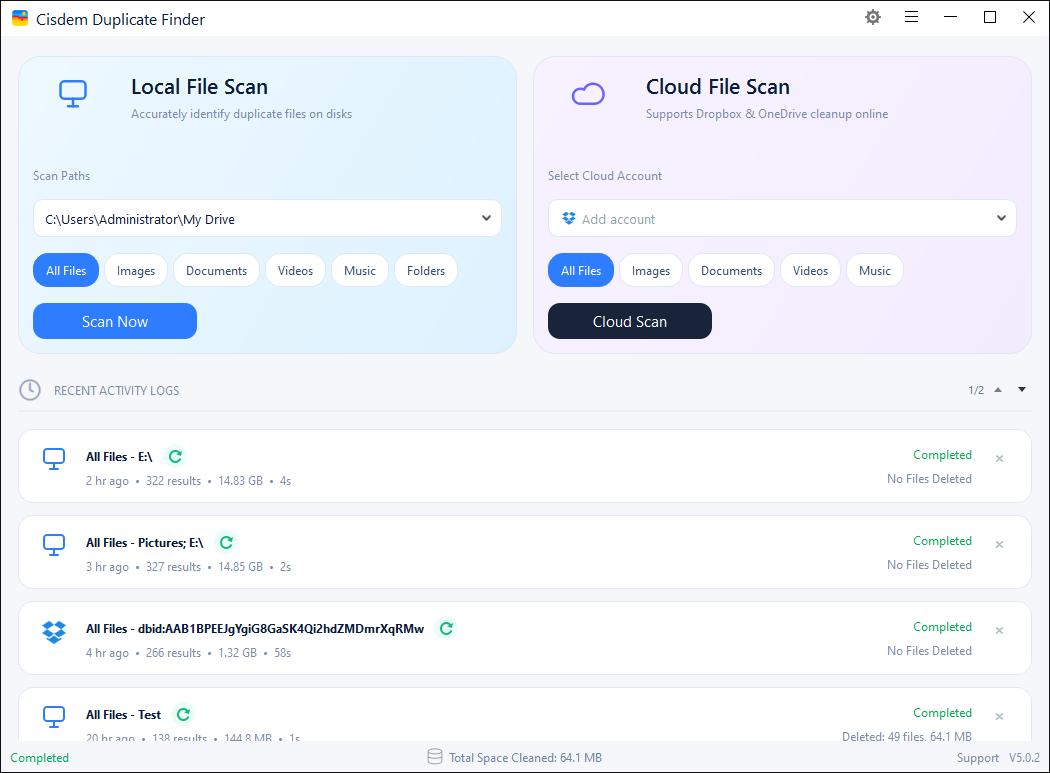Select Folders filter for local scan
This screenshot has height=773, width=1050.
(x=426, y=271)
